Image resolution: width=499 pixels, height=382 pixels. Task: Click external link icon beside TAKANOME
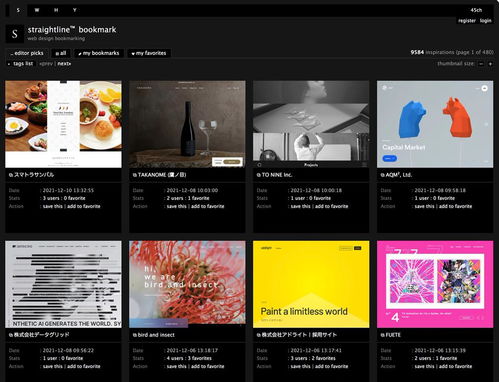click(x=135, y=175)
